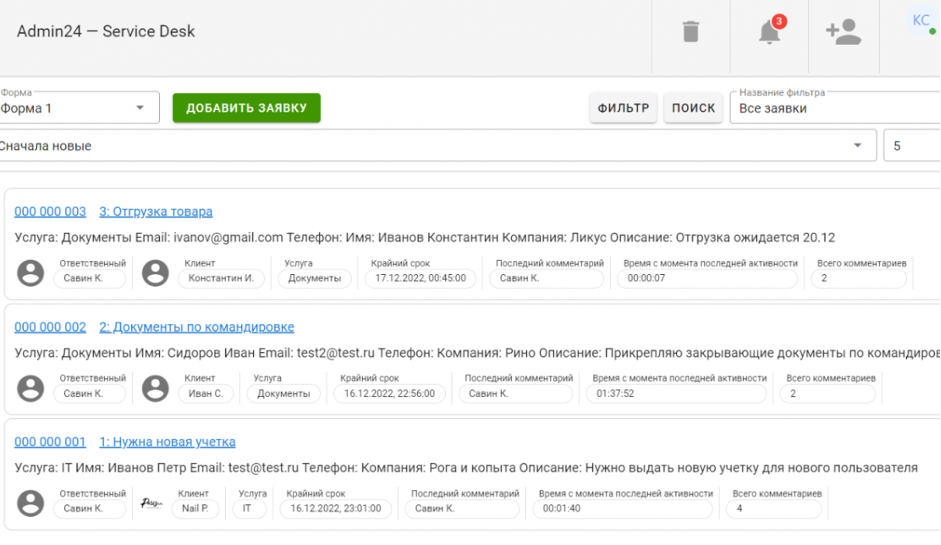Open the trash bin icon in header
This screenshot has height=545, width=941.
click(690, 32)
